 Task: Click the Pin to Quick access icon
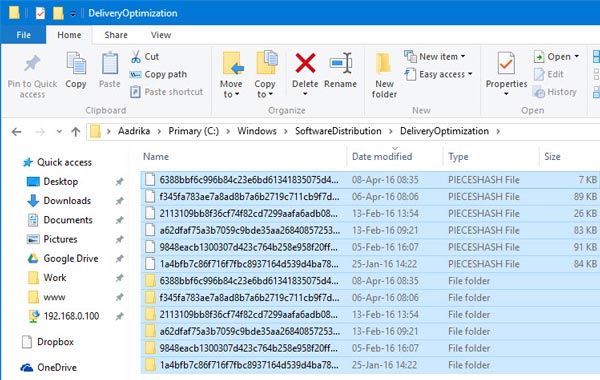coord(32,63)
